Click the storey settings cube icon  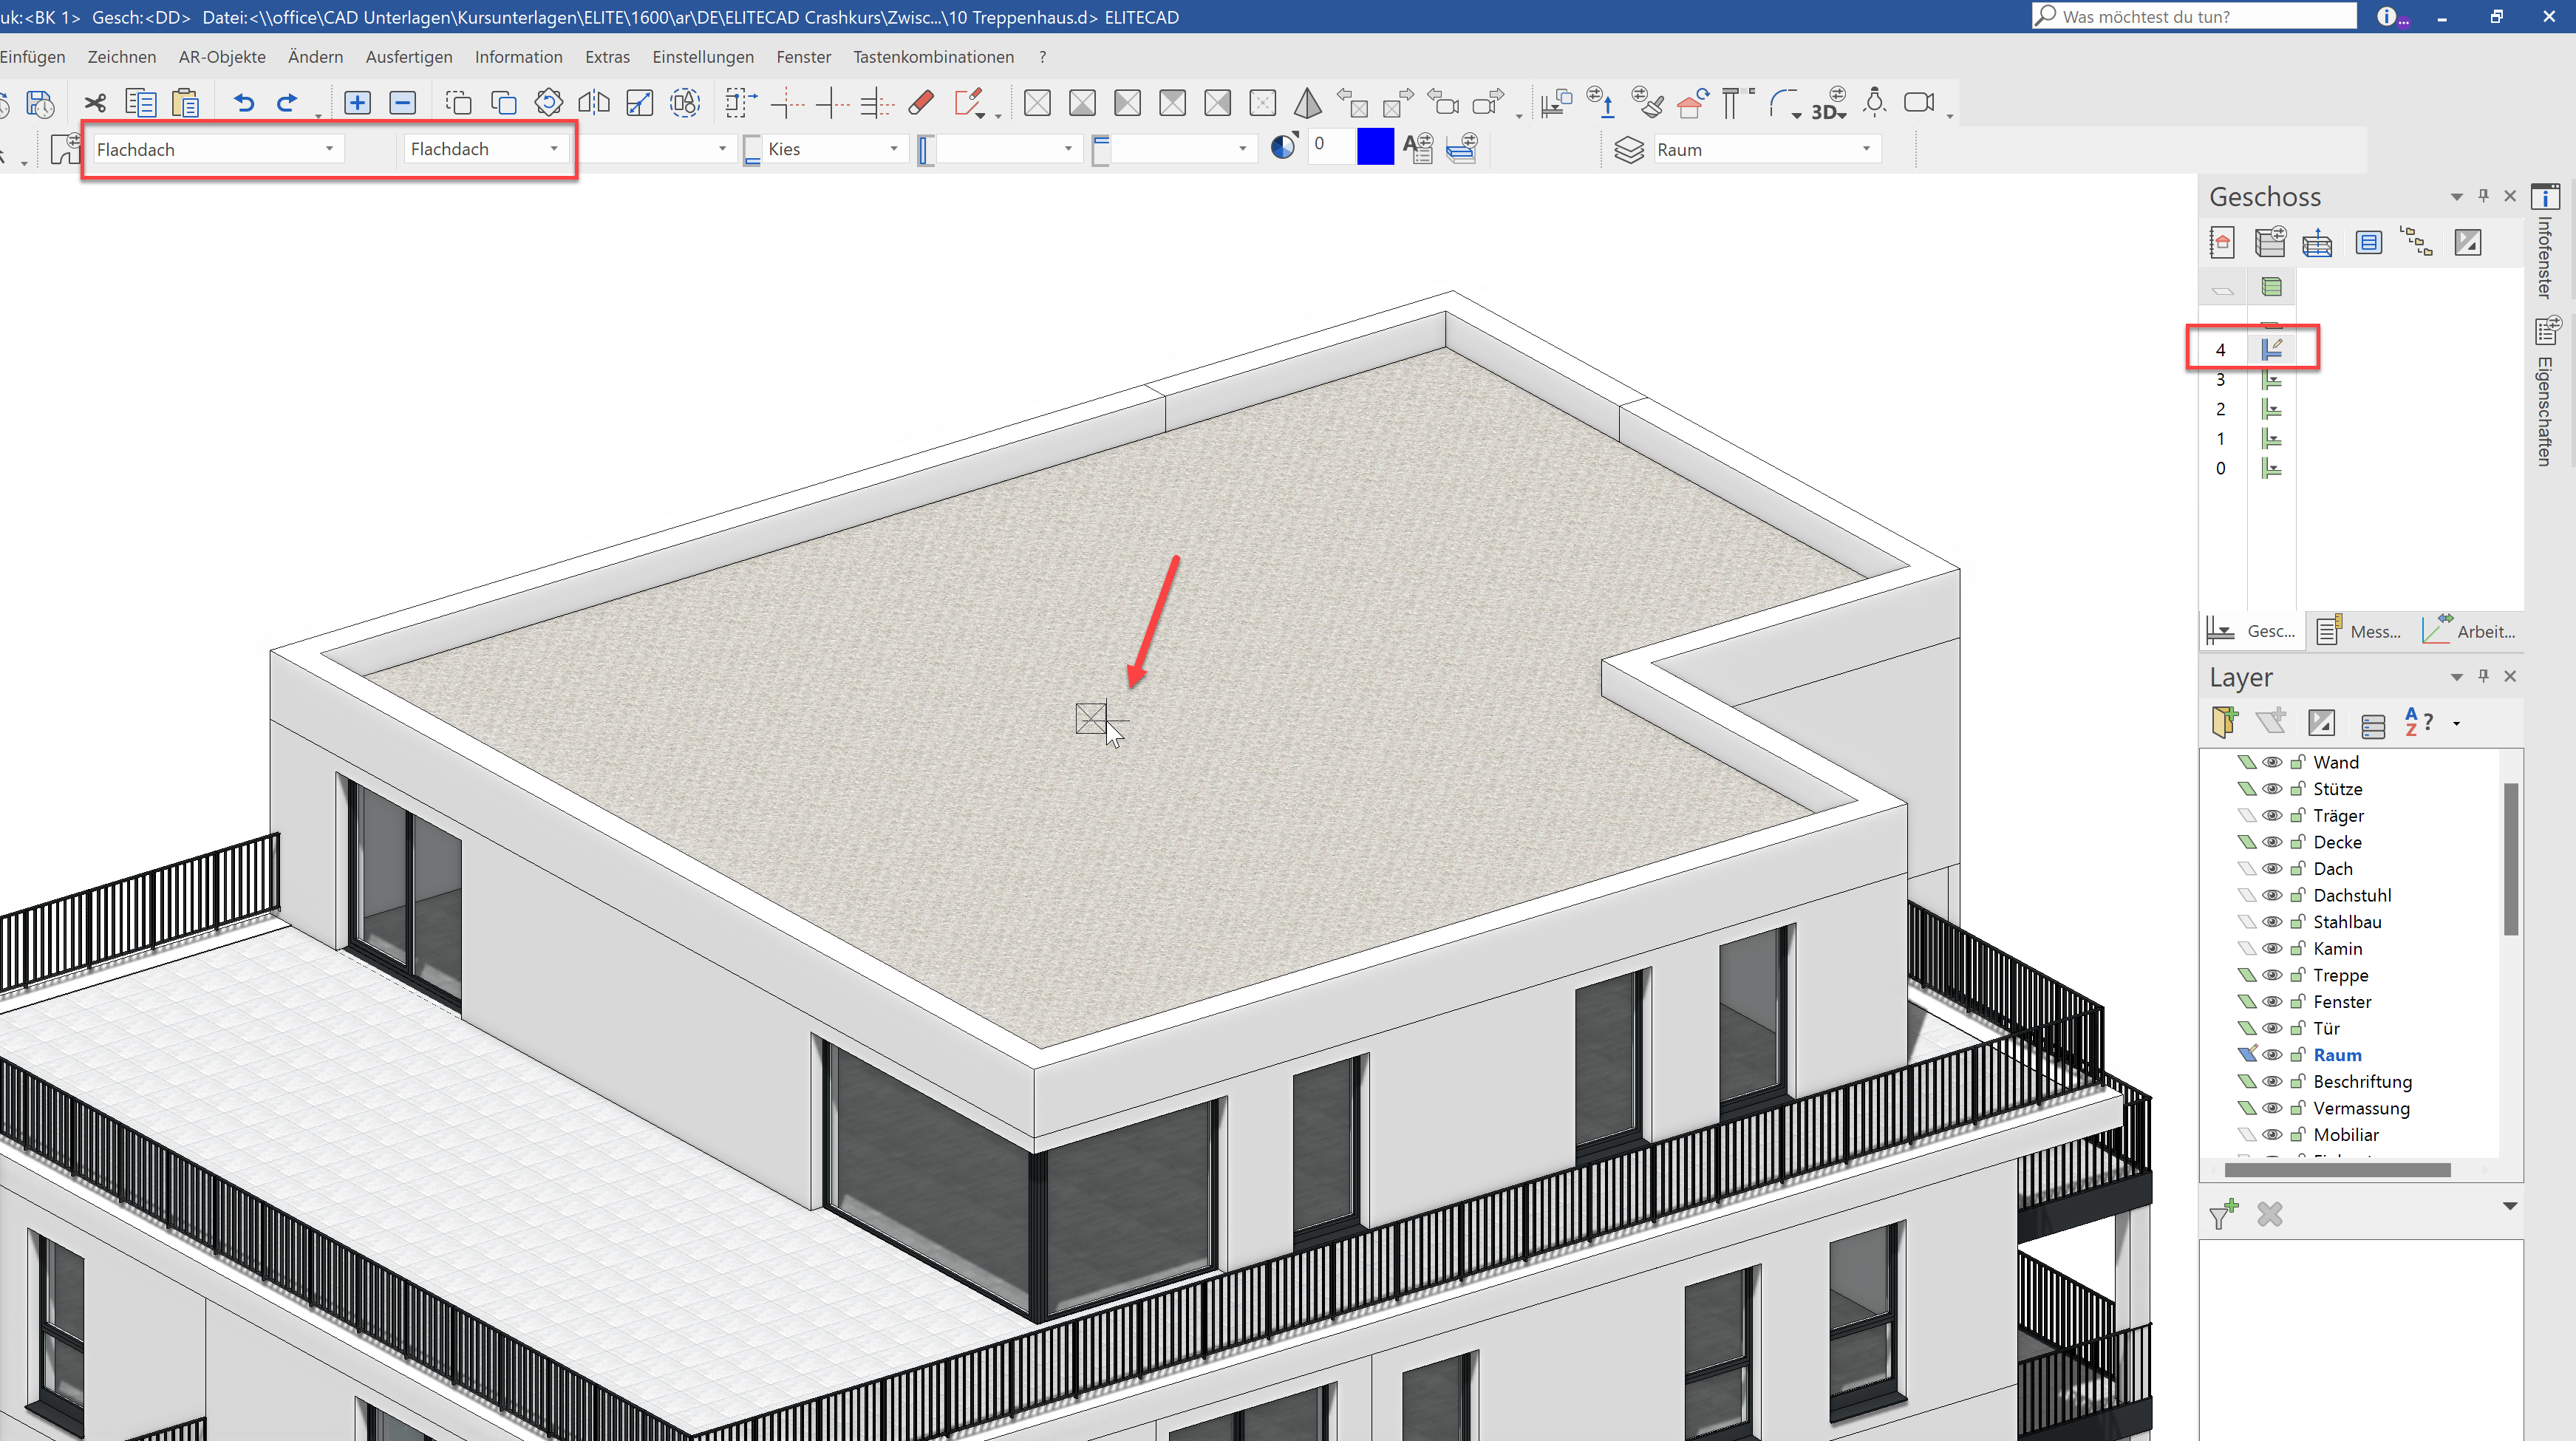point(2270,242)
